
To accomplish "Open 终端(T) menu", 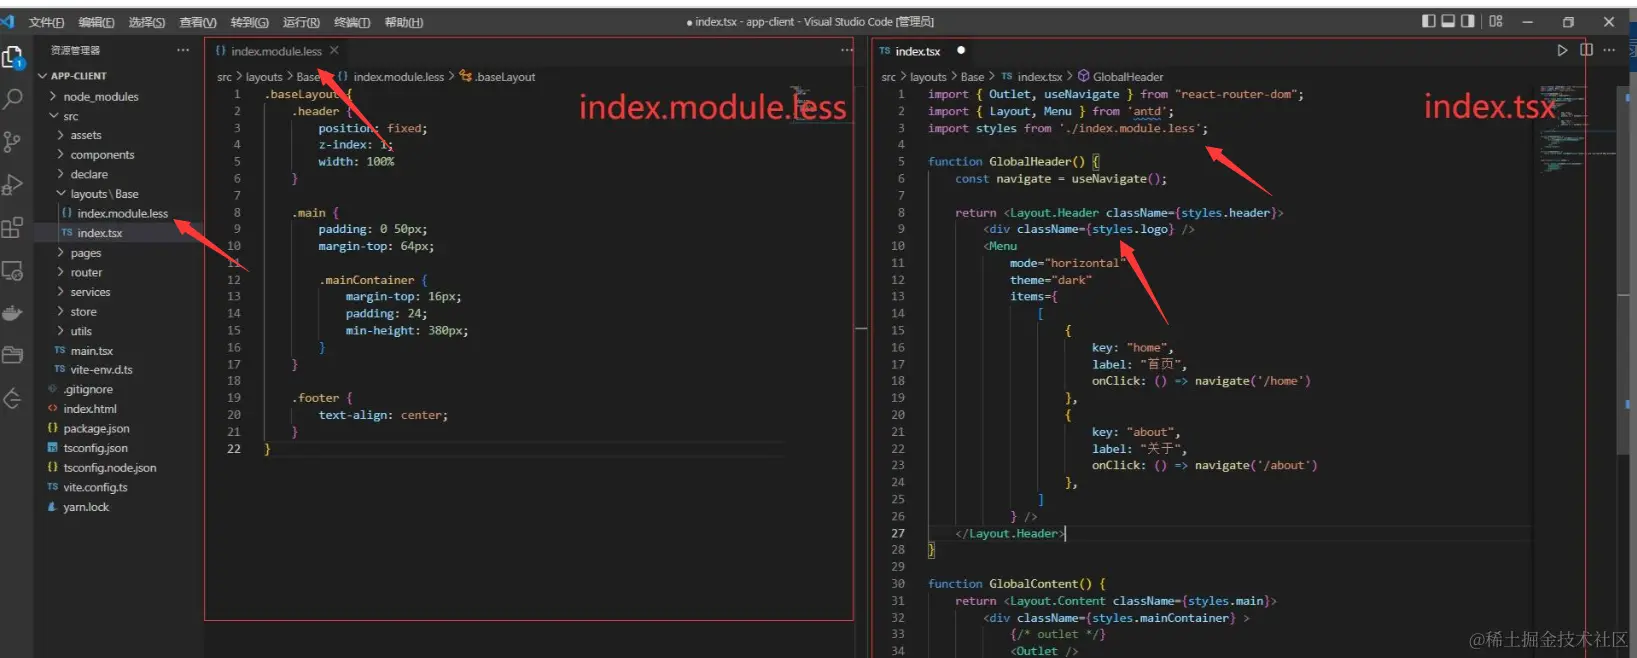I will [x=352, y=22].
